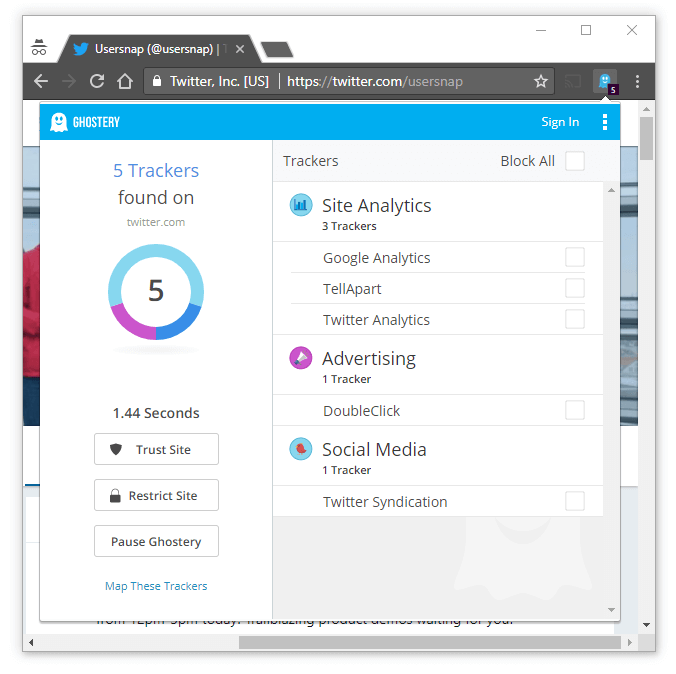Screen dimensions: 676x674
Task: Block the TellApart tracker
Action: (x=575, y=288)
